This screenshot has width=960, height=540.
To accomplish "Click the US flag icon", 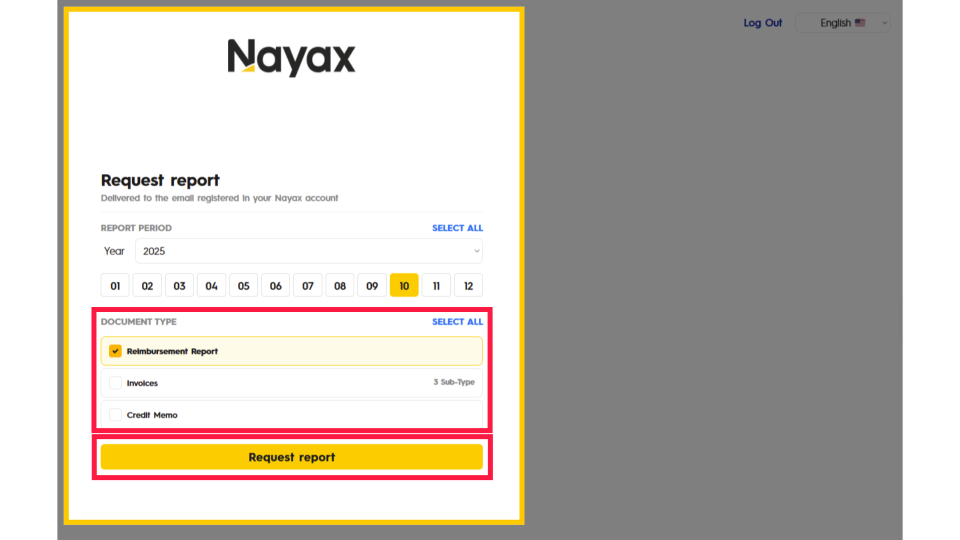I will [x=860, y=23].
